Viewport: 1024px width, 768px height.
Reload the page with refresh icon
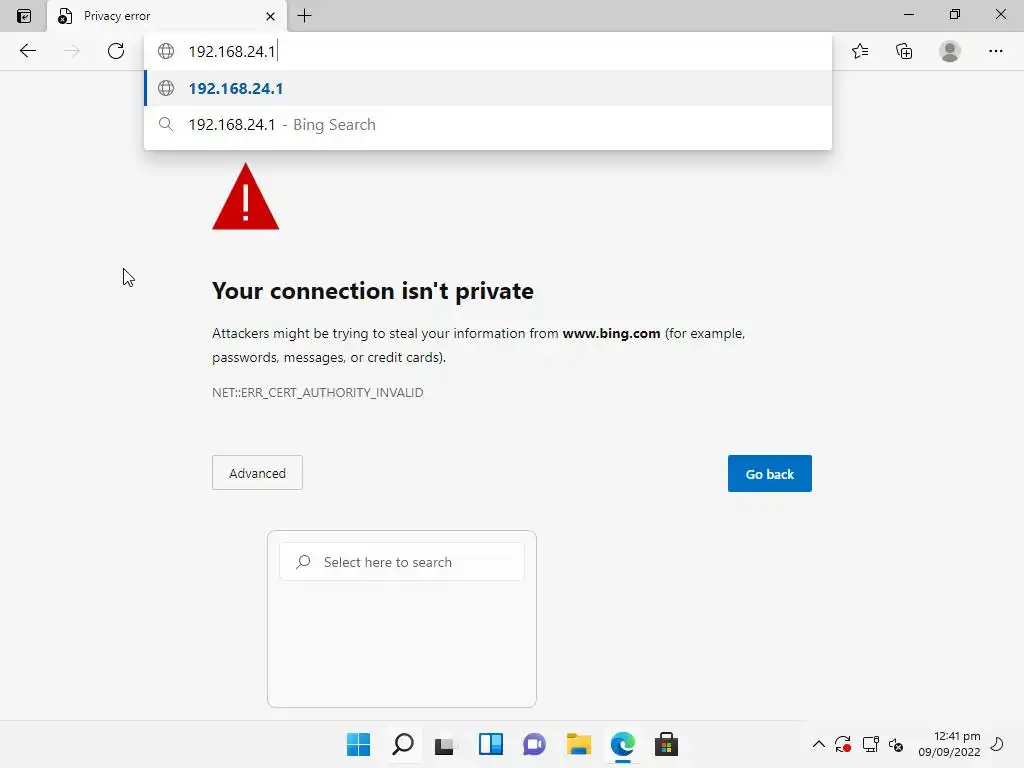(116, 51)
